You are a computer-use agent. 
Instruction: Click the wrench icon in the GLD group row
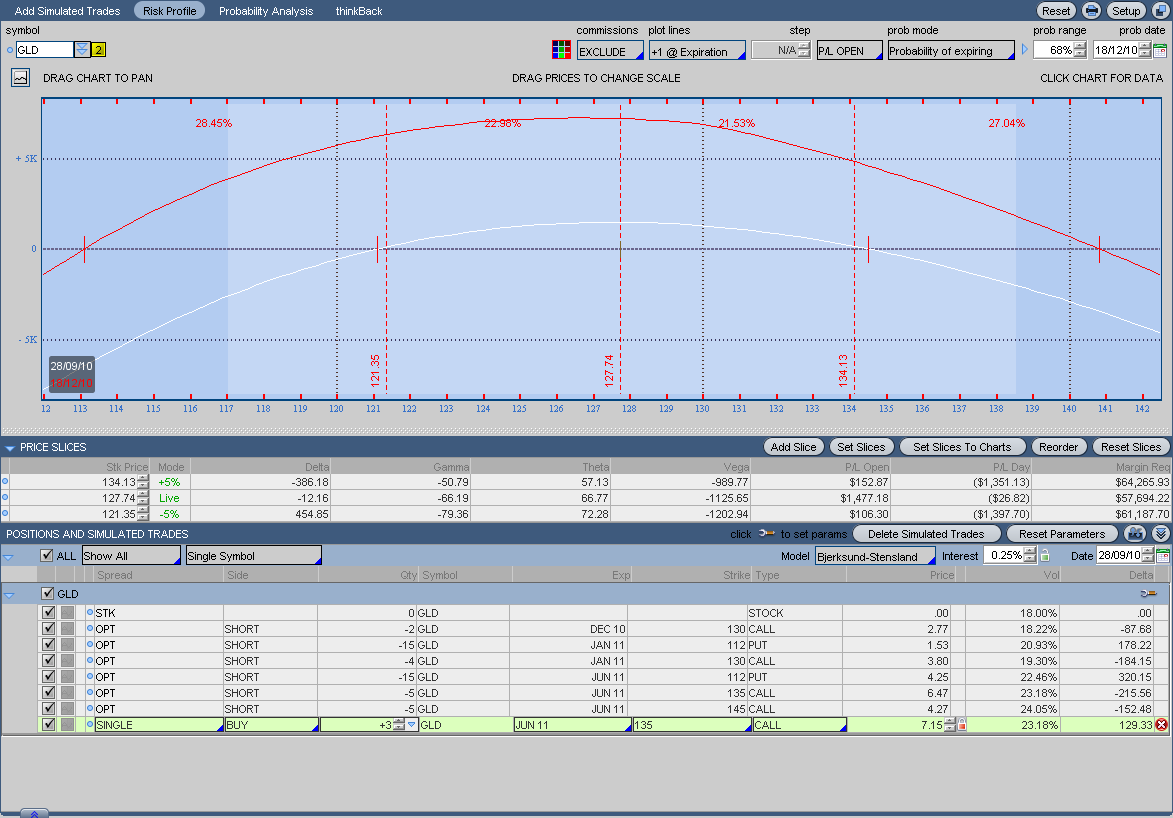coord(1147,594)
